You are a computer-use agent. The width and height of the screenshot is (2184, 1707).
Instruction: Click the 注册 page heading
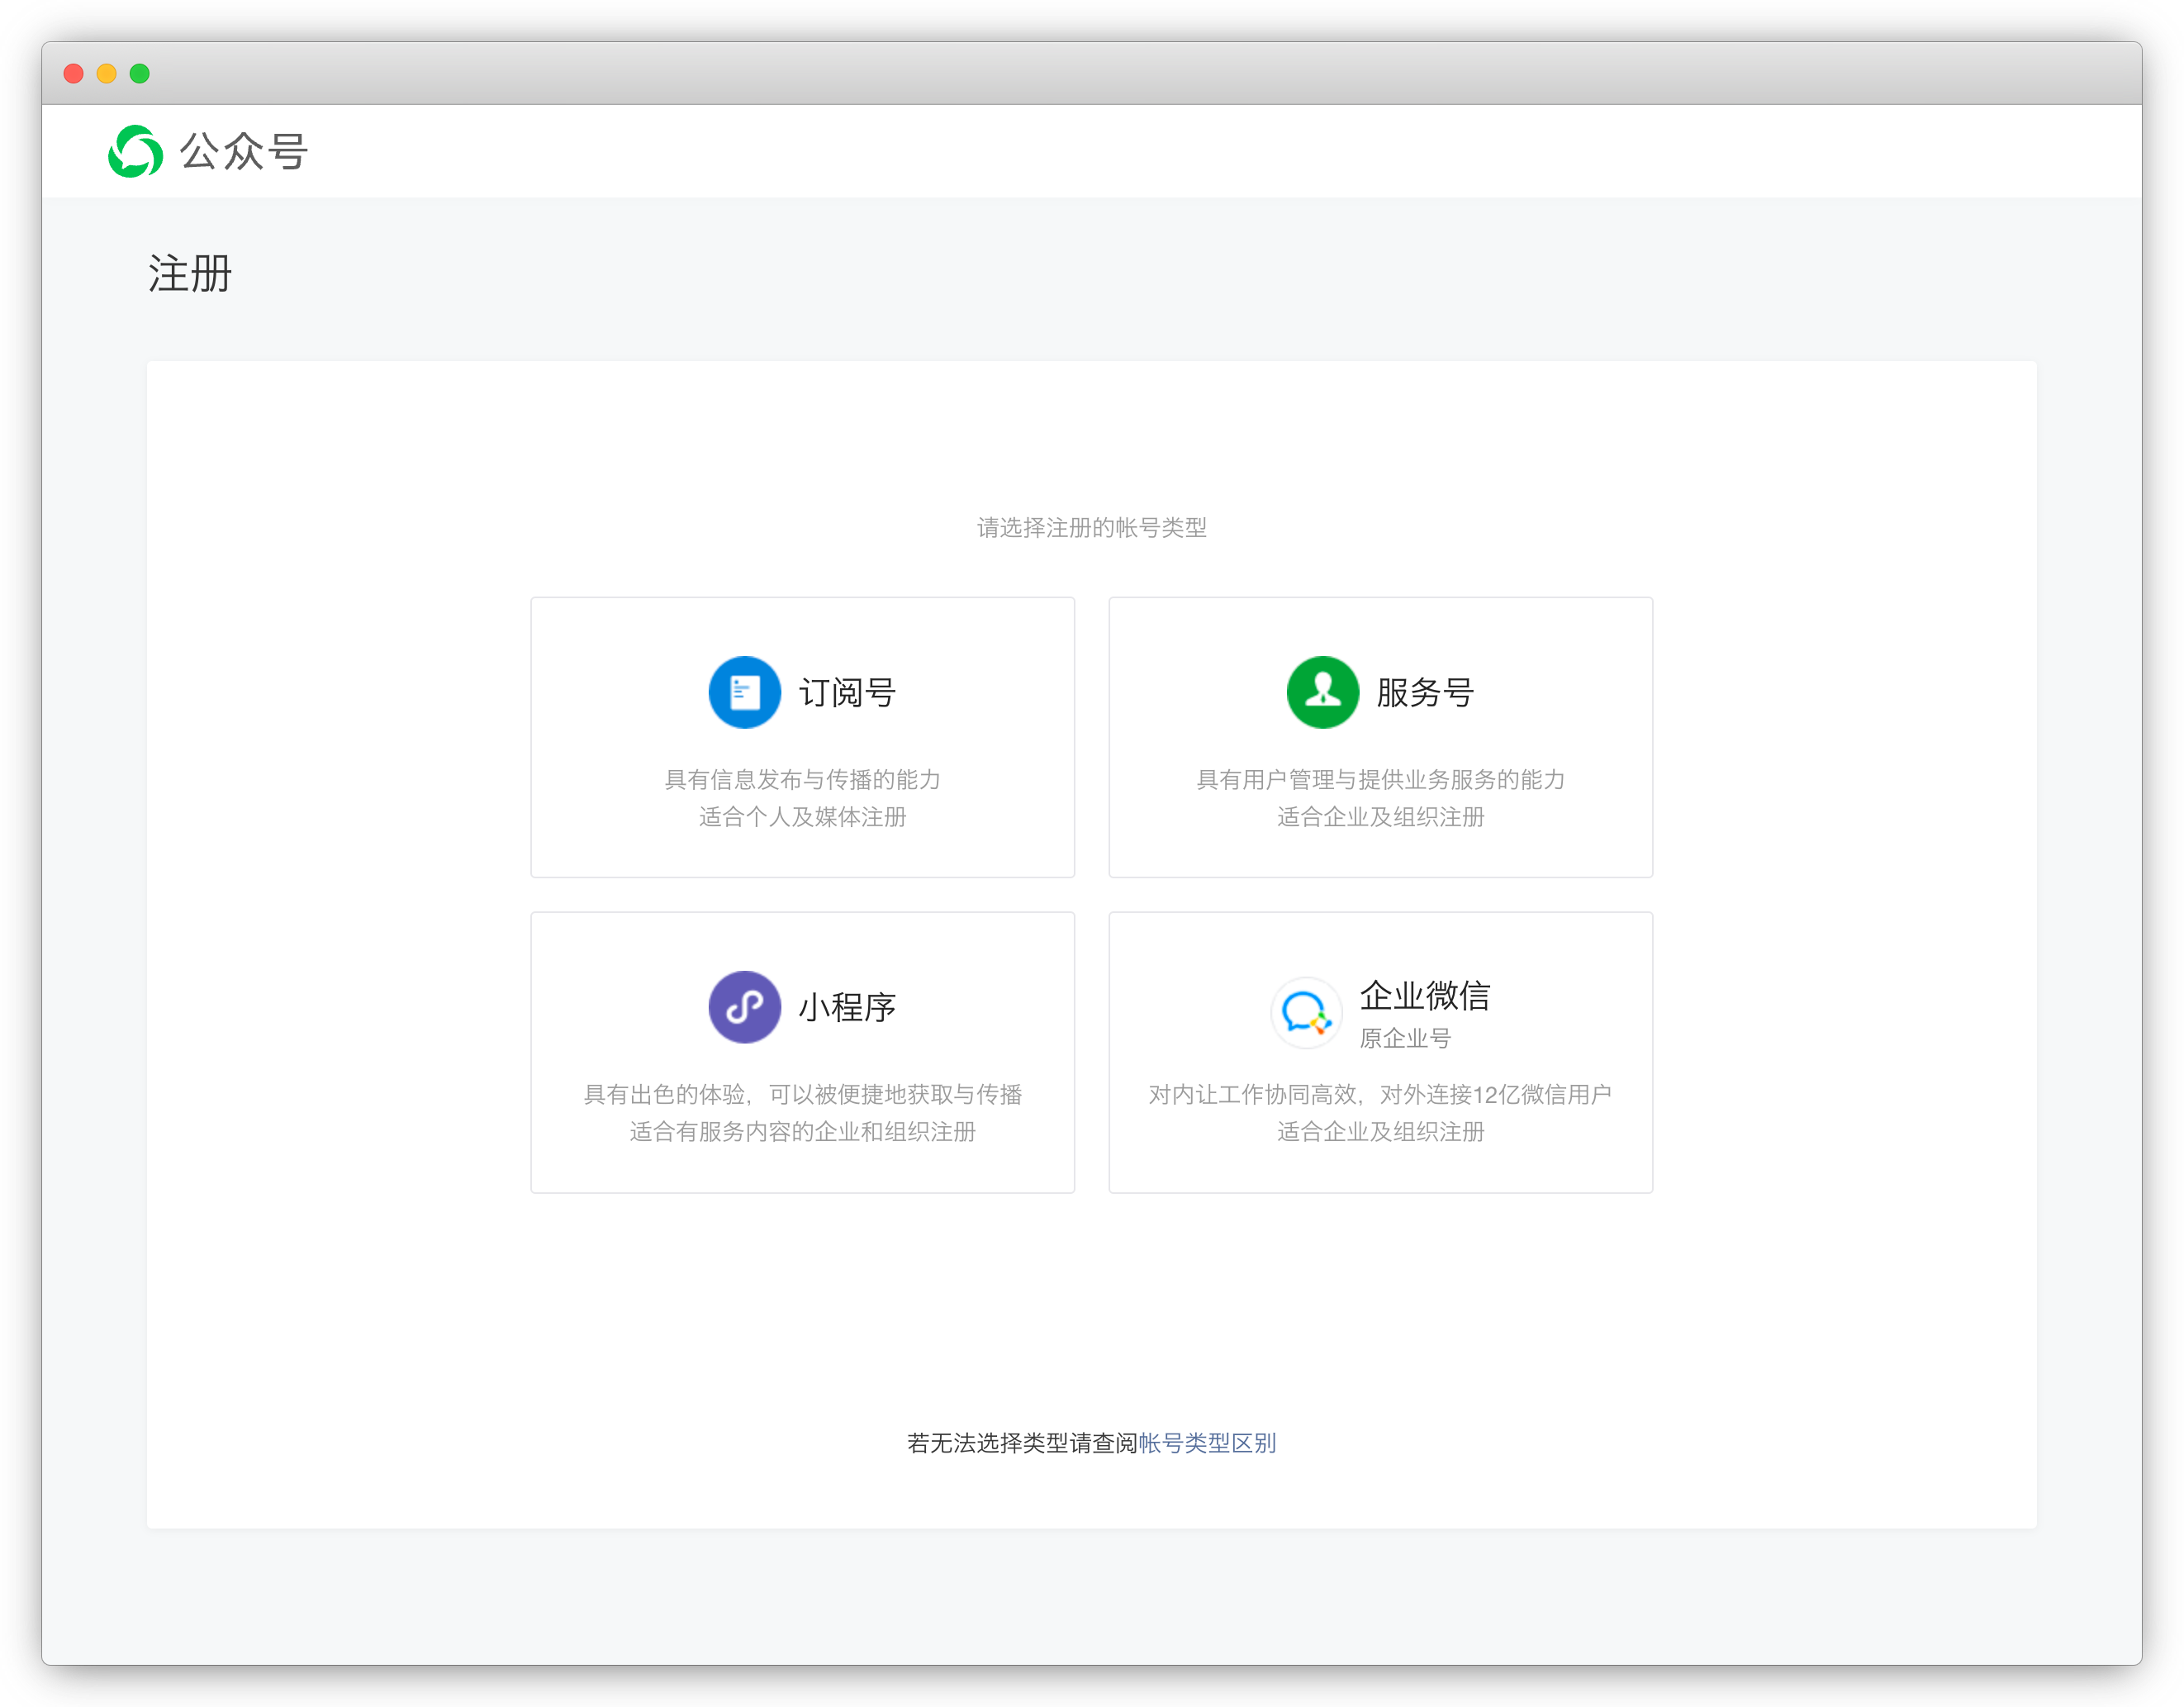coord(190,273)
